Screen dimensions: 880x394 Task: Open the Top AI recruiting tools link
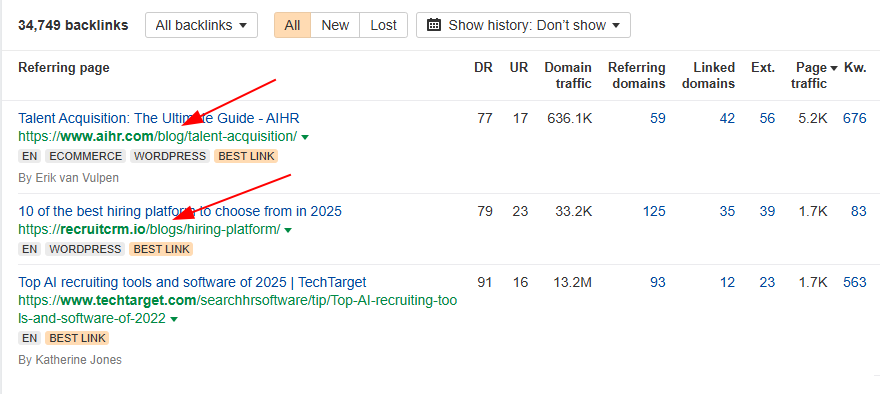pos(192,282)
